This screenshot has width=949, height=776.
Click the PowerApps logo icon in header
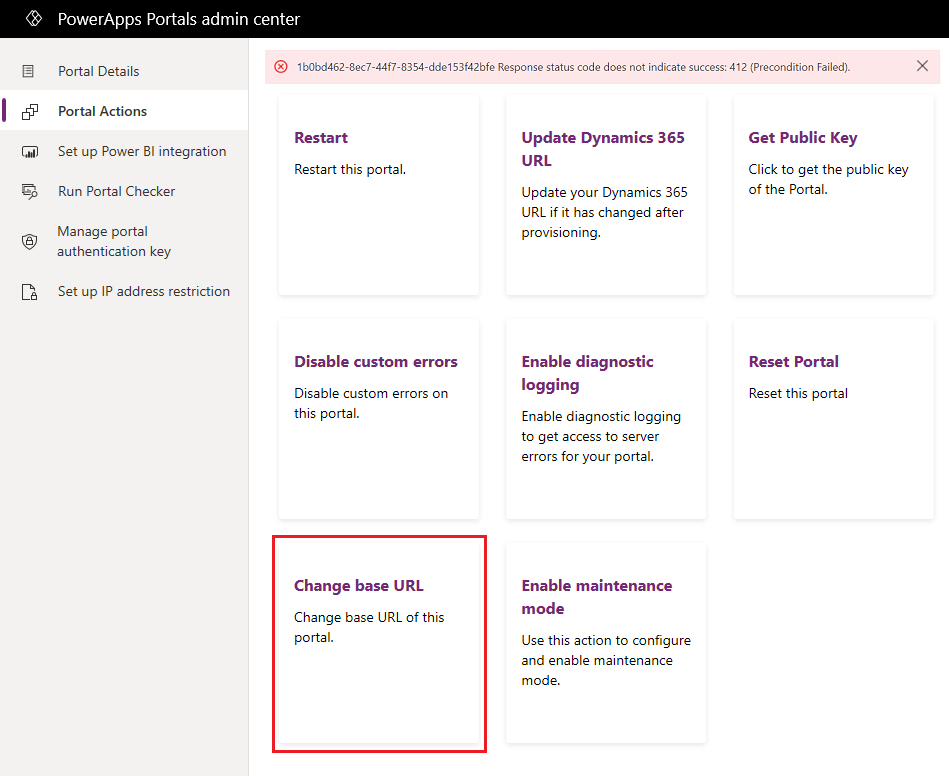[34, 19]
